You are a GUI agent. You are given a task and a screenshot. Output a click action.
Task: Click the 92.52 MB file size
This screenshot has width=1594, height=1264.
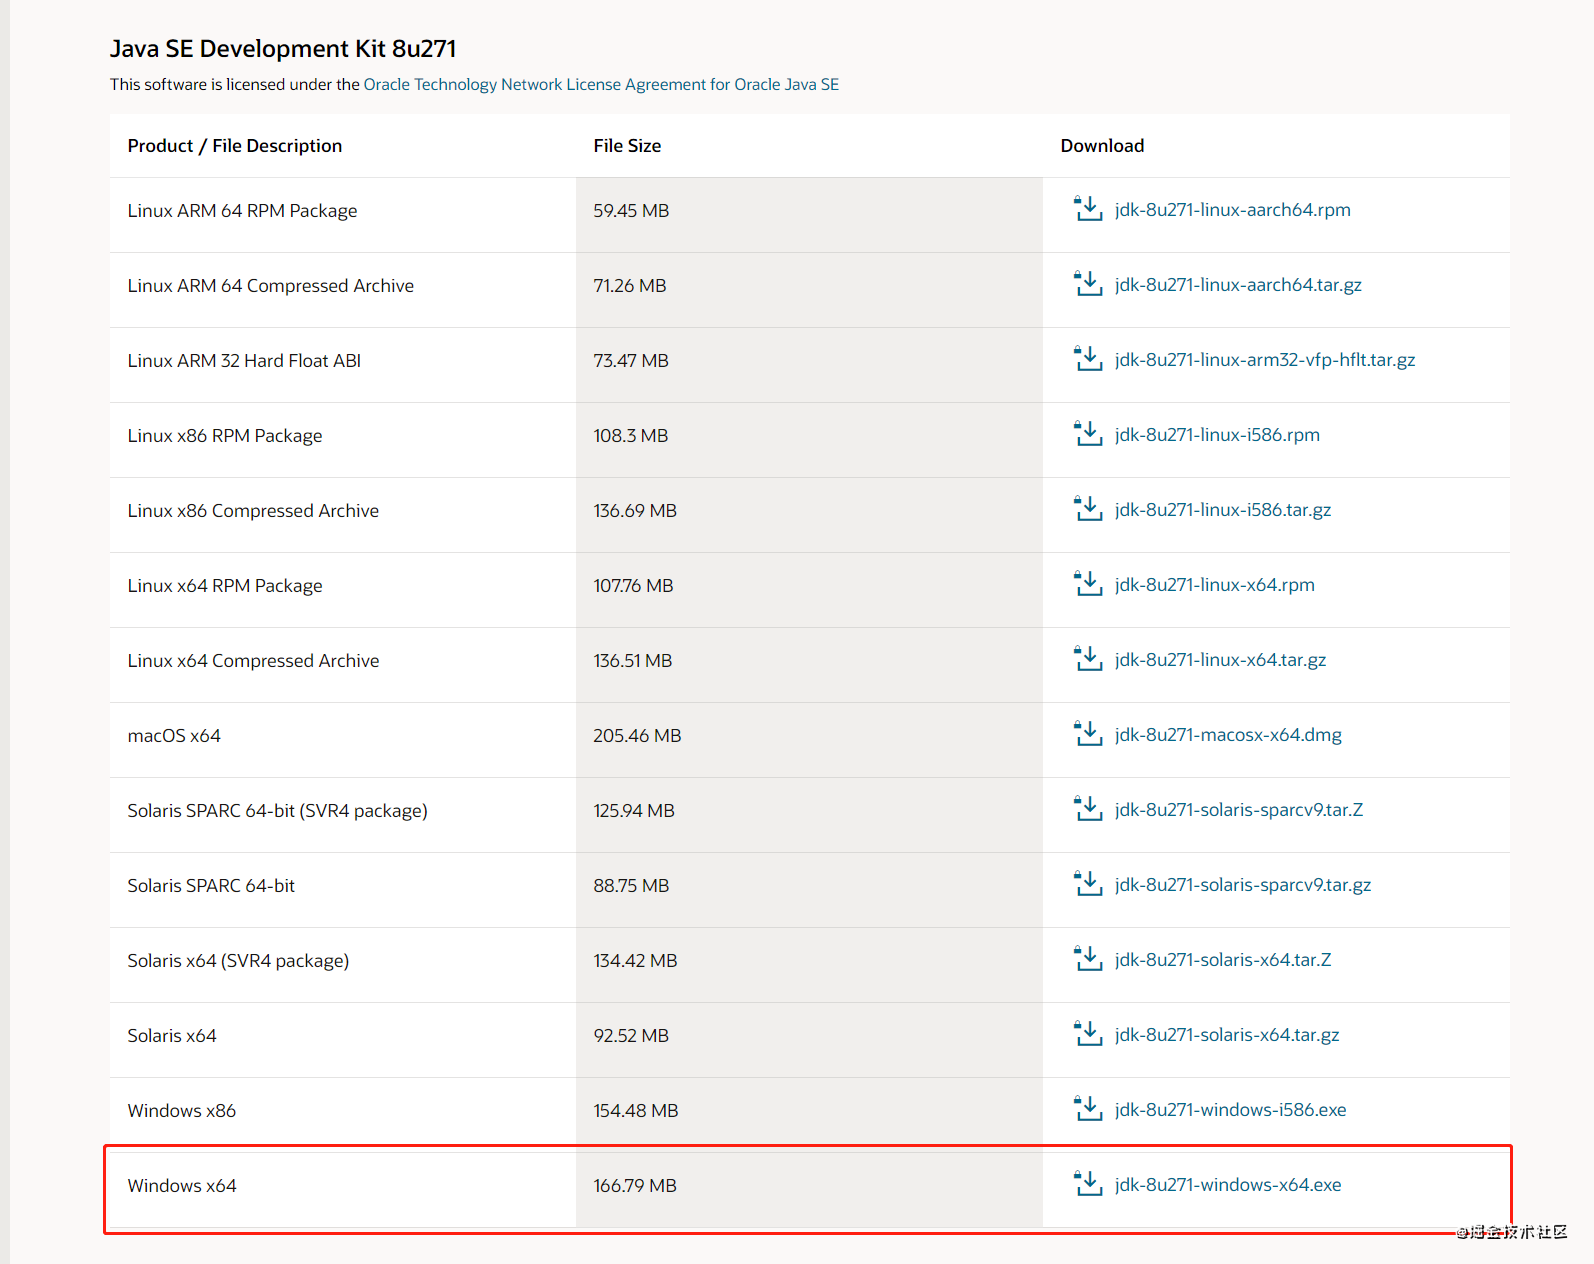tap(631, 1036)
